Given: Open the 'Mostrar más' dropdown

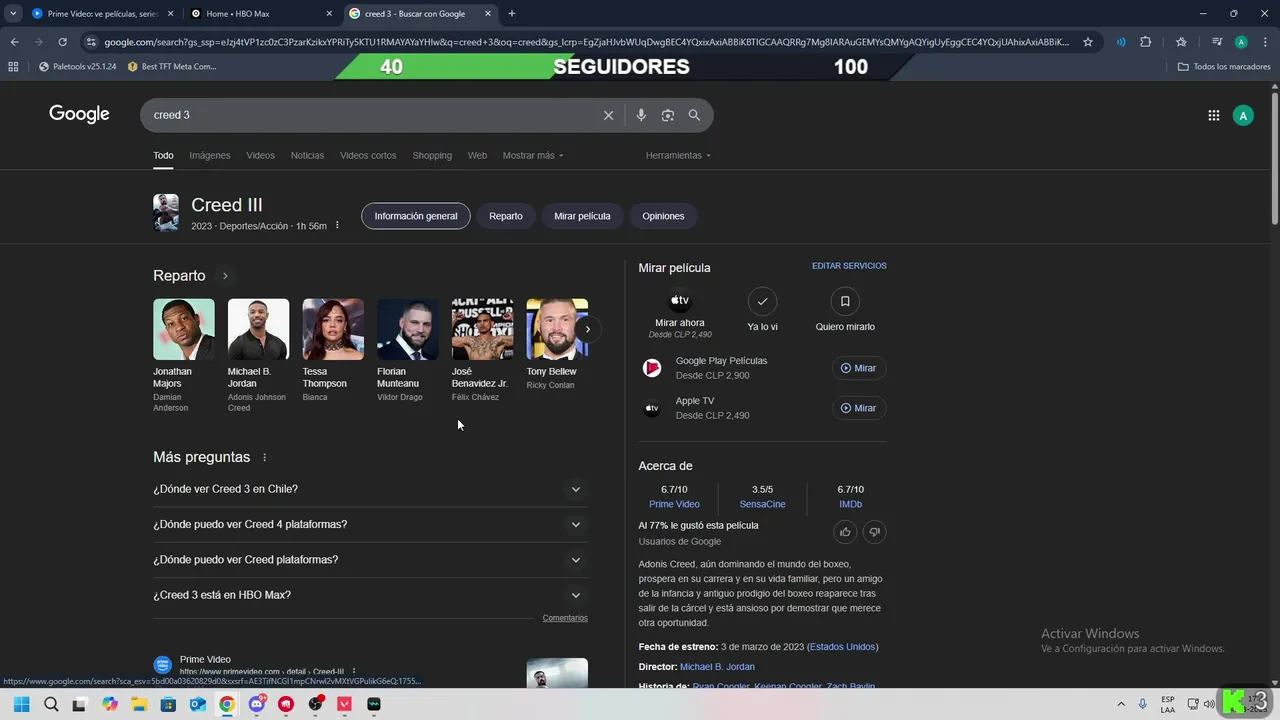Looking at the screenshot, I should coord(533,155).
